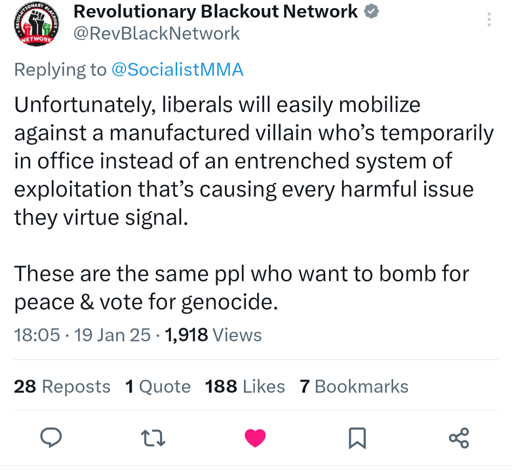Open the 19 Jan 25 date link

pyautogui.click(x=112, y=335)
